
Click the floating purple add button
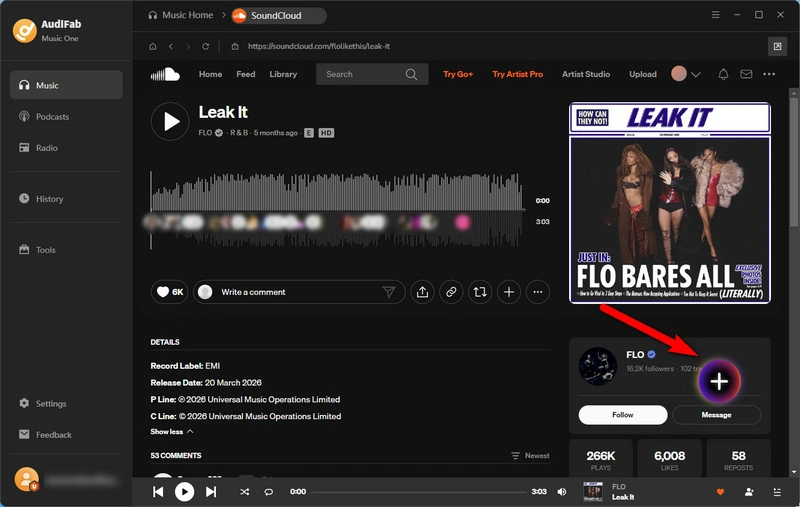click(719, 381)
